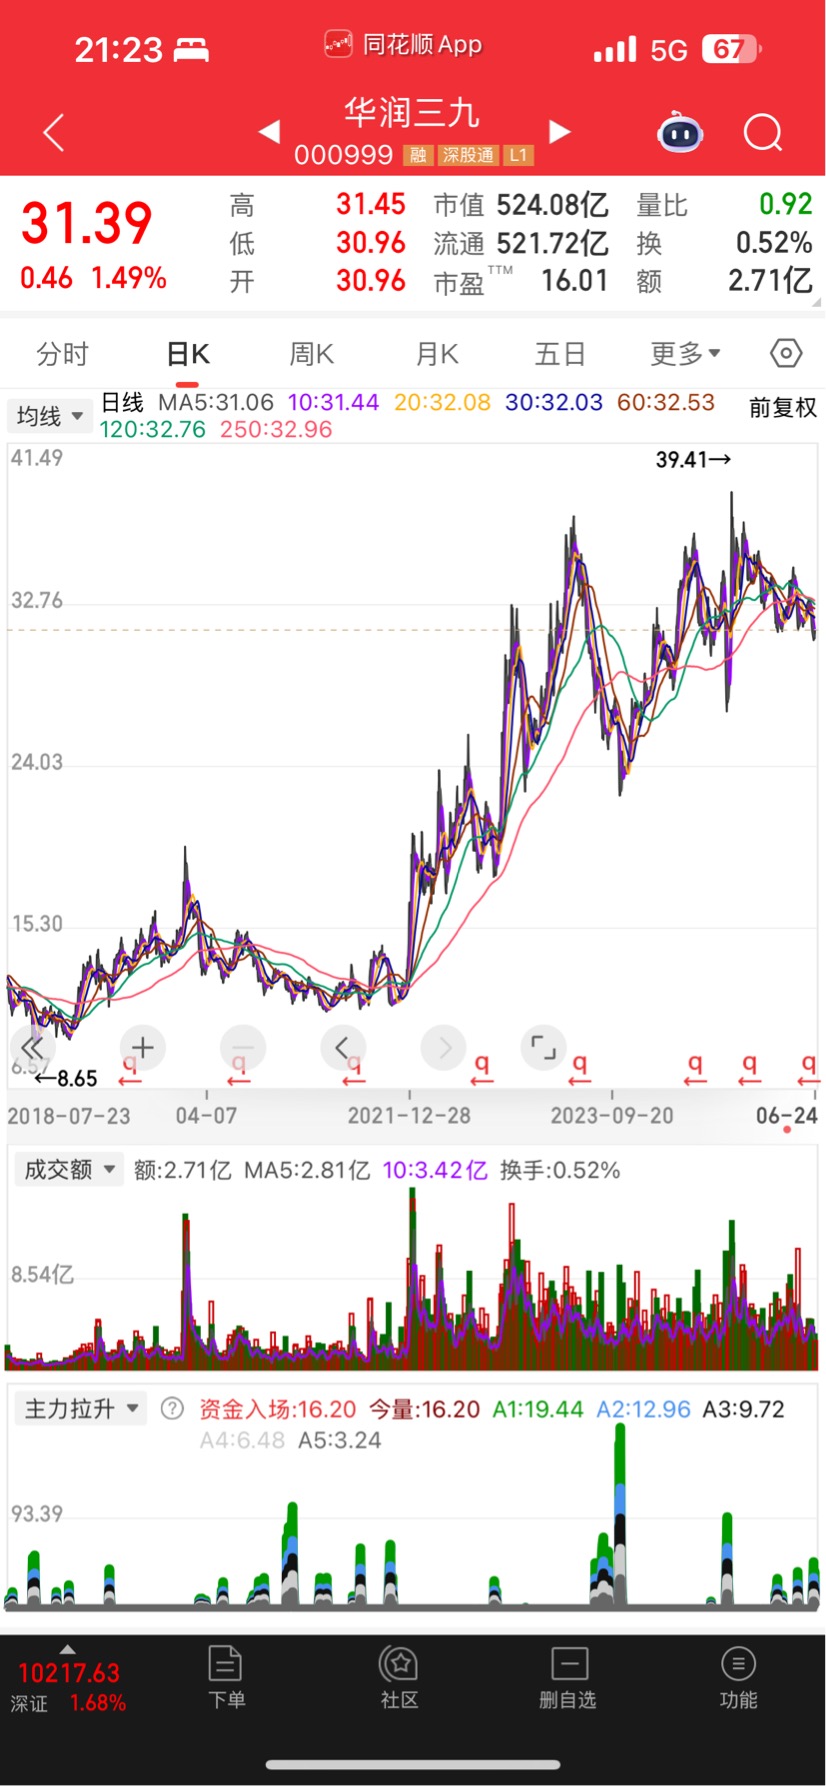Open 功能 functions menu icon
Image resolution: width=826 pixels, height=1786 pixels.
738,1677
